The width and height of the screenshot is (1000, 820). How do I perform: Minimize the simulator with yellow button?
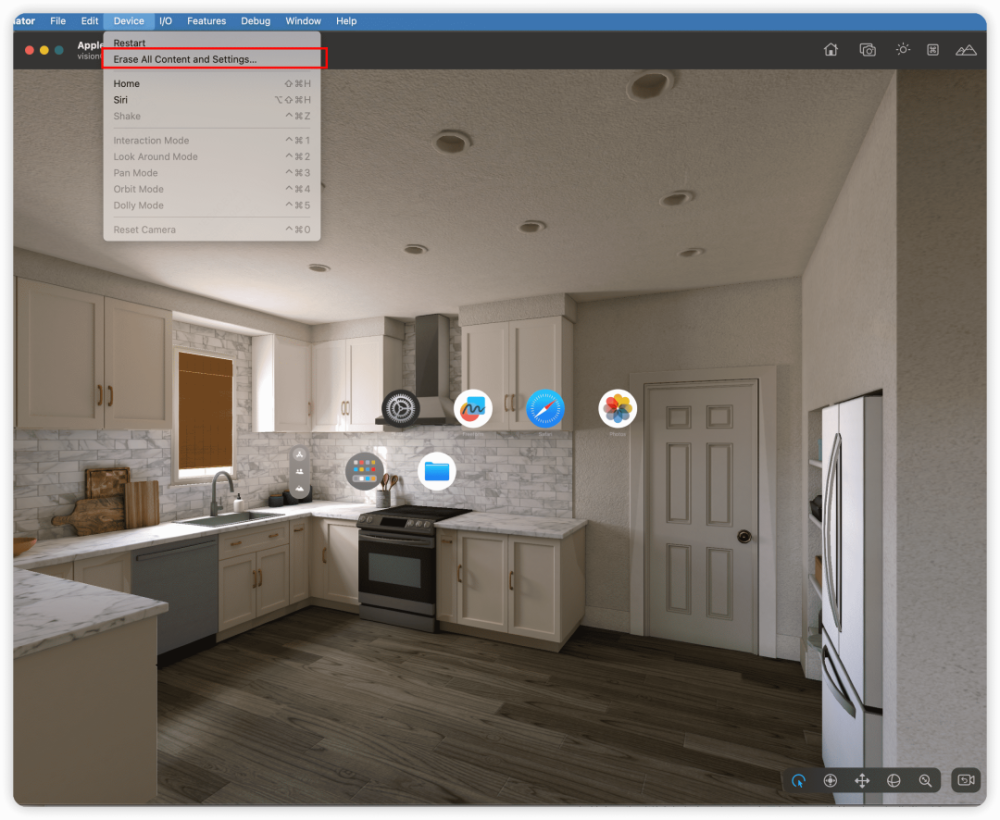pyautogui.click(x=44, y=50)
